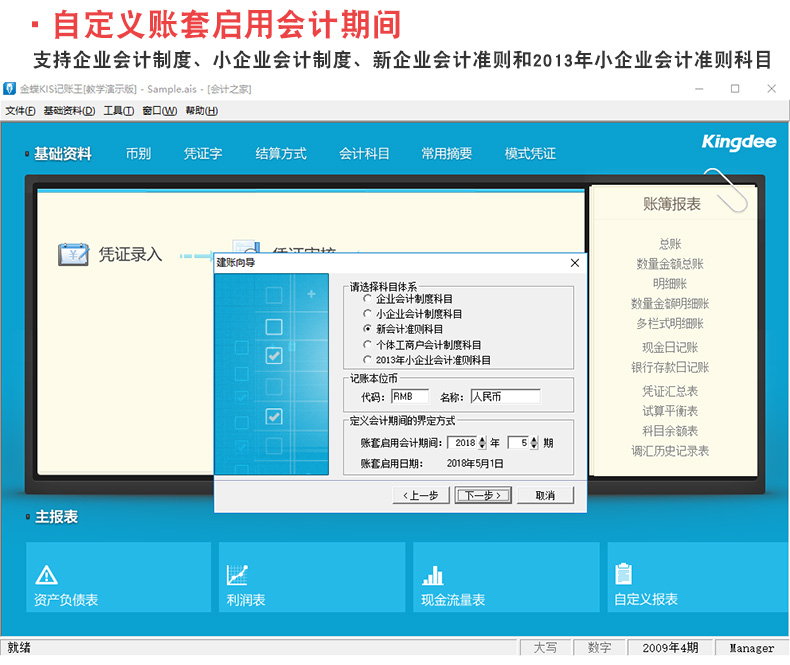Viewport: 790px width, 665px height.
Task: Click the year spinner arrows beside 2018
Action: click(483, 442)
